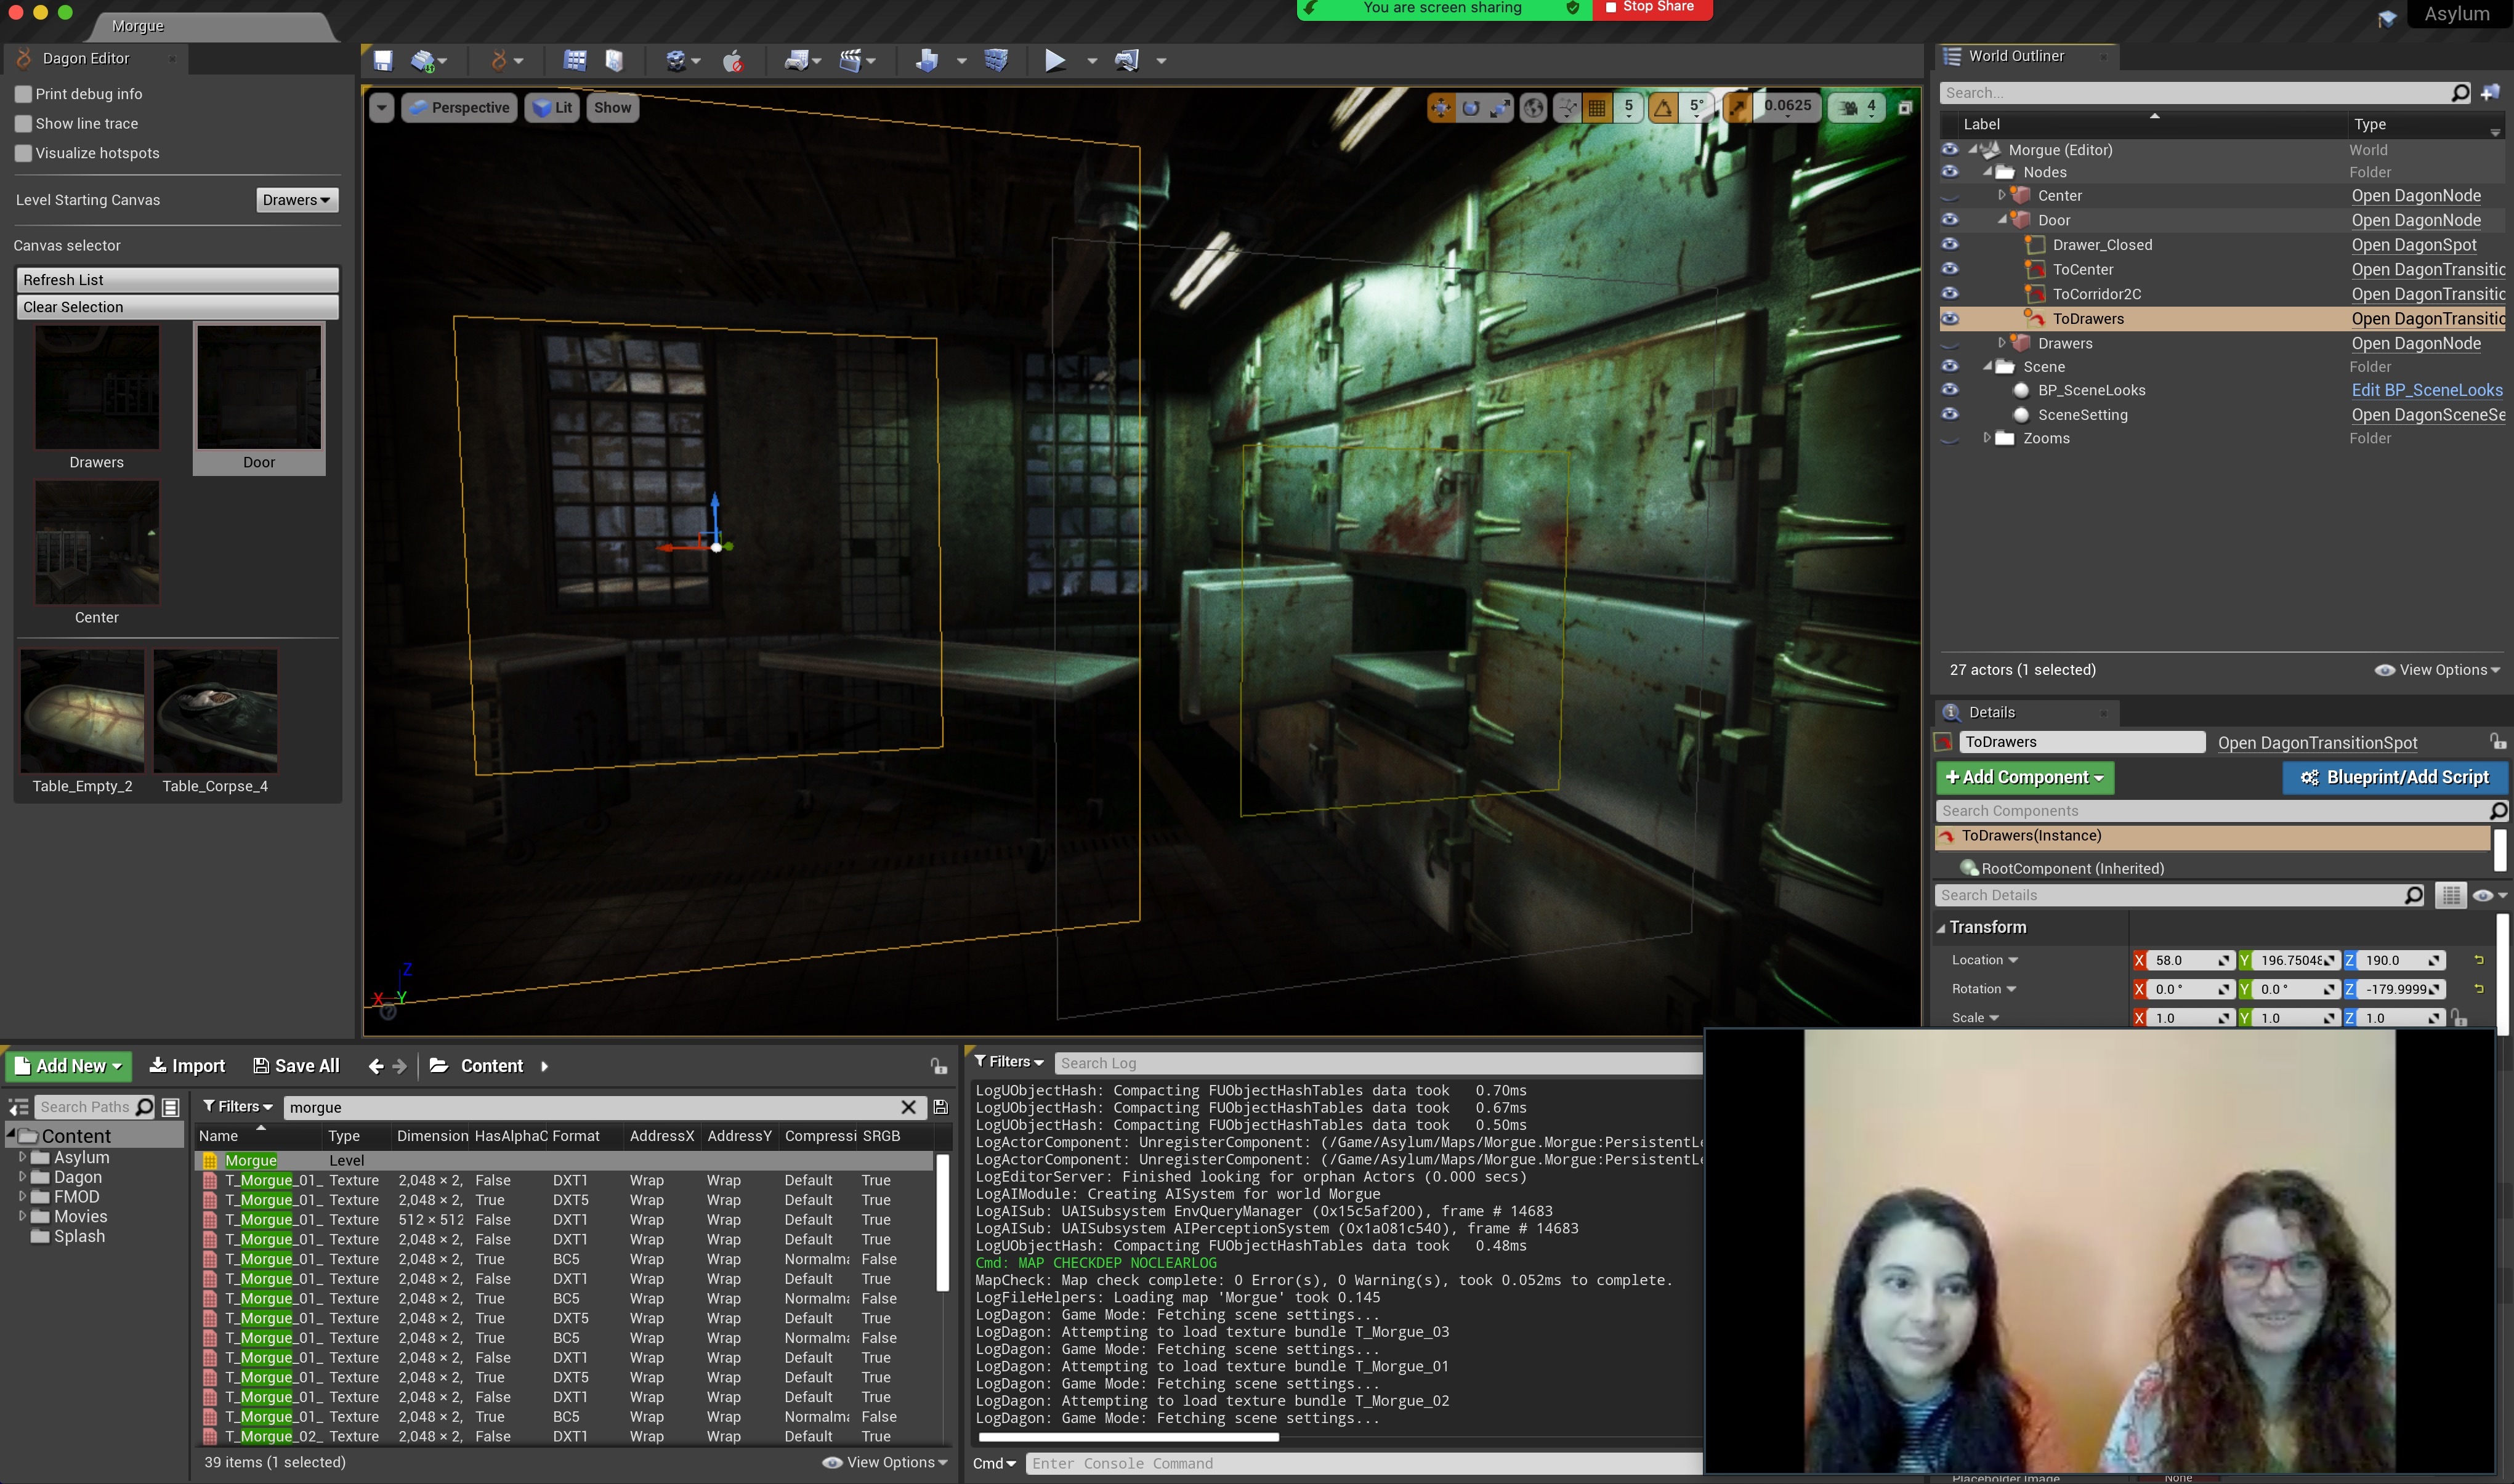Select the scale gizmo mode

click(1500, 107)
